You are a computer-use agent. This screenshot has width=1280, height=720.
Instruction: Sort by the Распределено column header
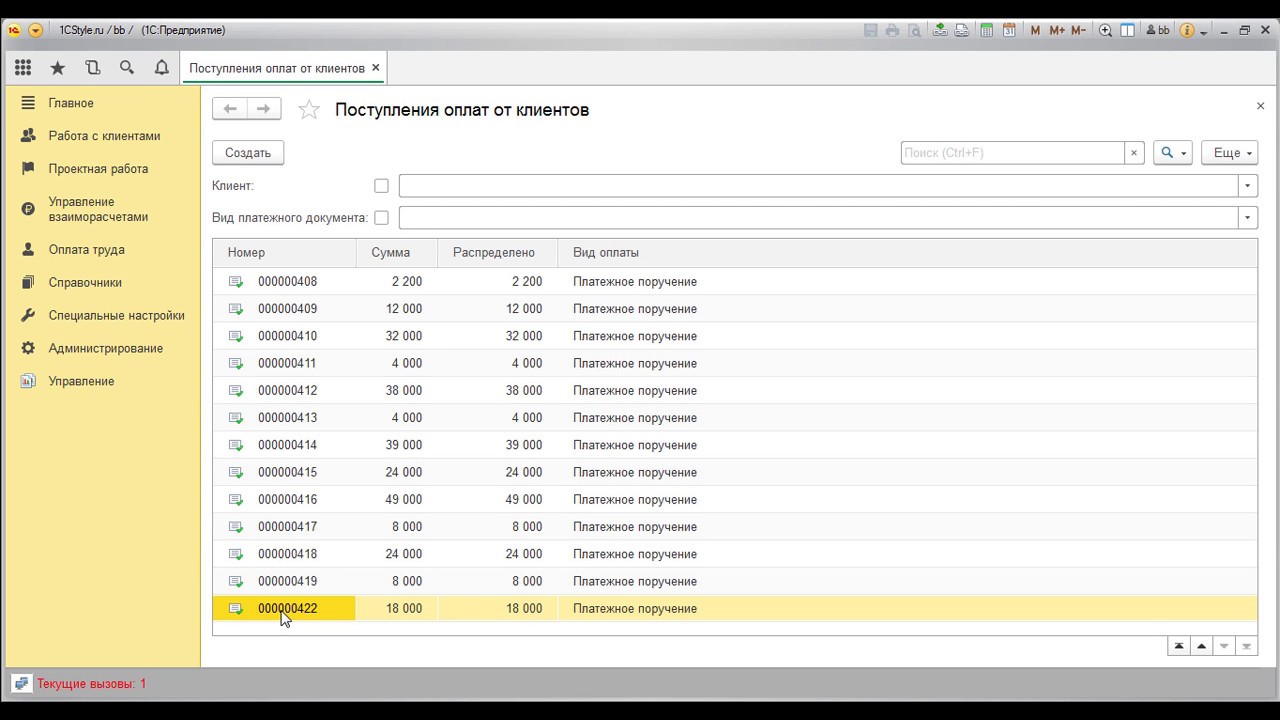(498, 253)
